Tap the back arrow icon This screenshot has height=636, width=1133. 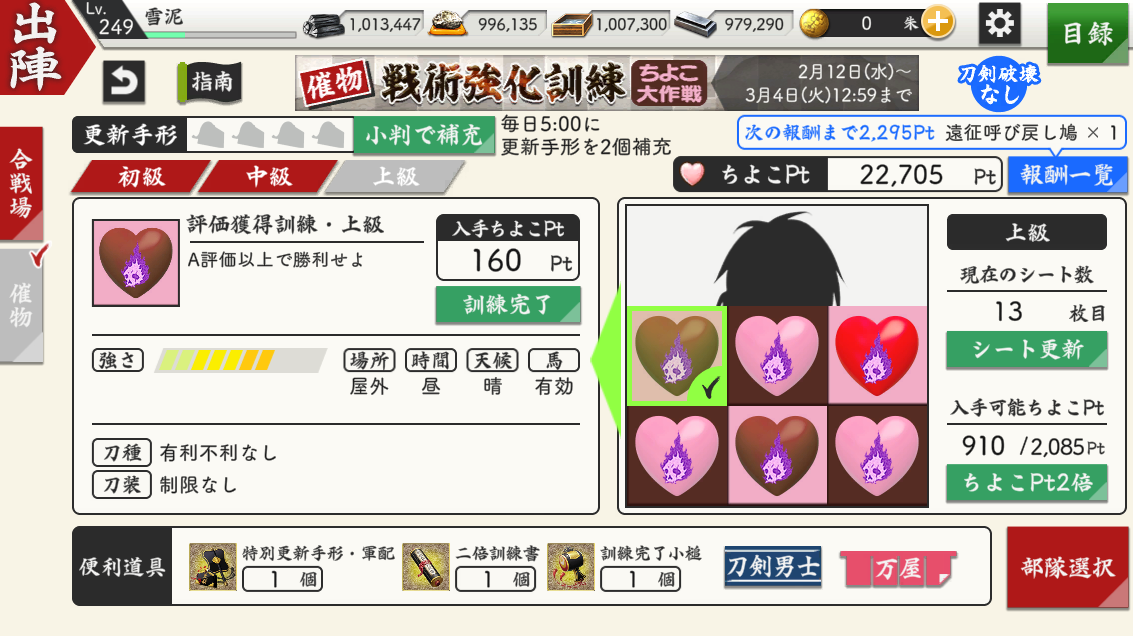tap(124, 81)
